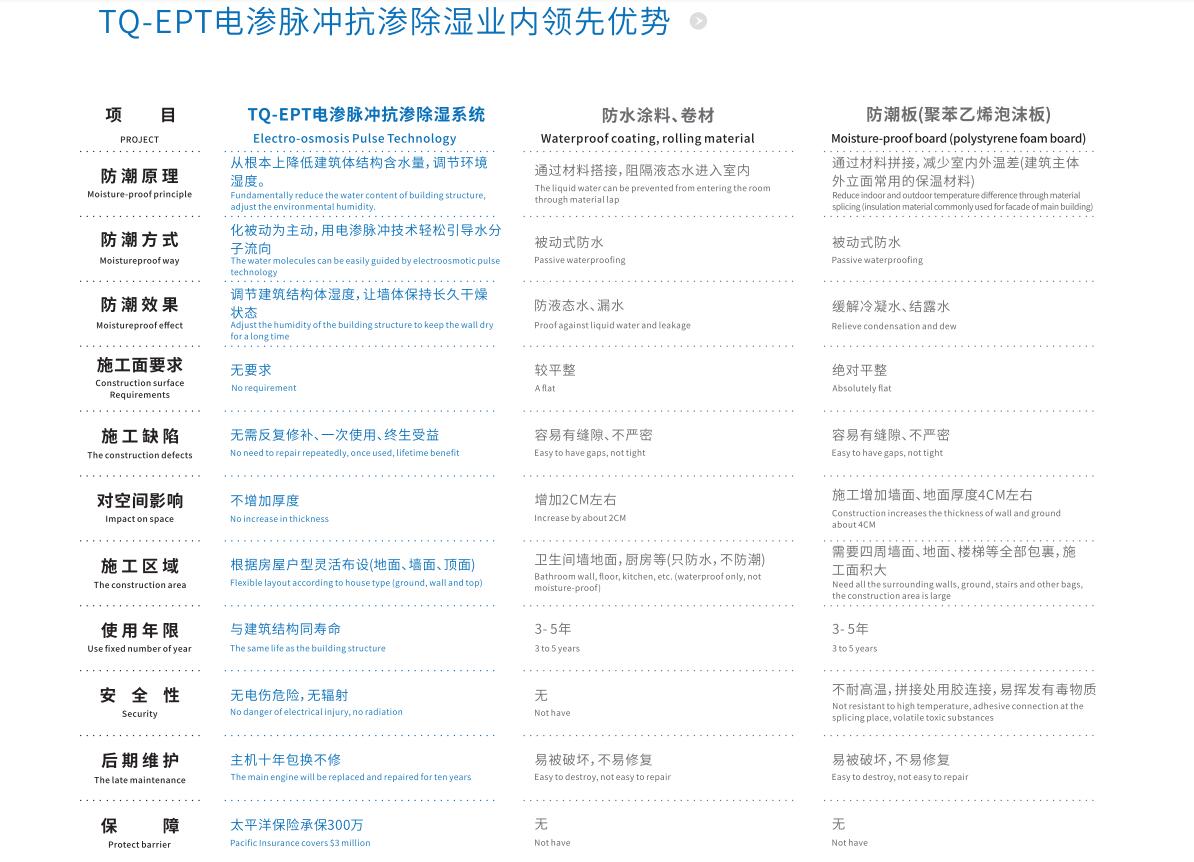Screen dimensions: 1194x862
Task: Click '易被破坏,不易修复' in moisture-proof board column
Action: point(891,760)
